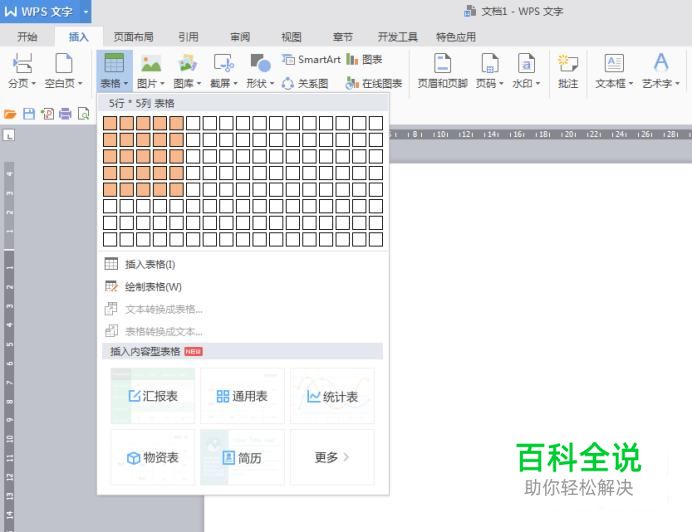This screenshot has width=692, height=532.
Task: Click the 图片 picture icon
Action: (151, 63)
